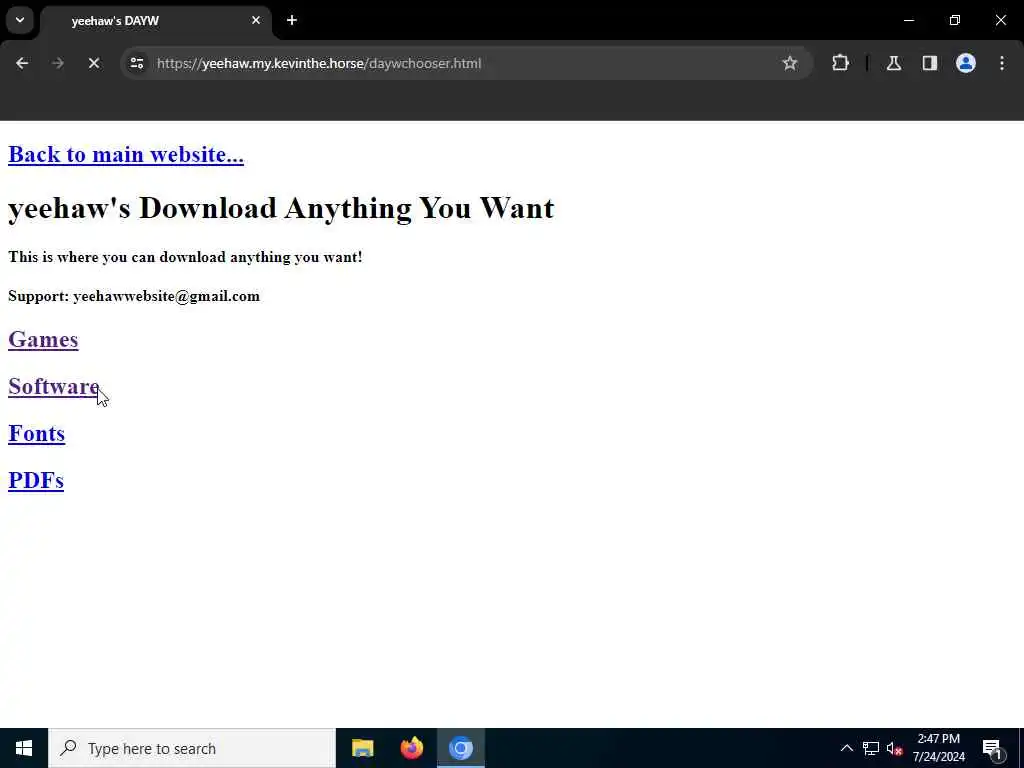Image resolution: width=1024 pixels, height=768 pixels.
Task: Open the Software link
Action: [54, 387]
